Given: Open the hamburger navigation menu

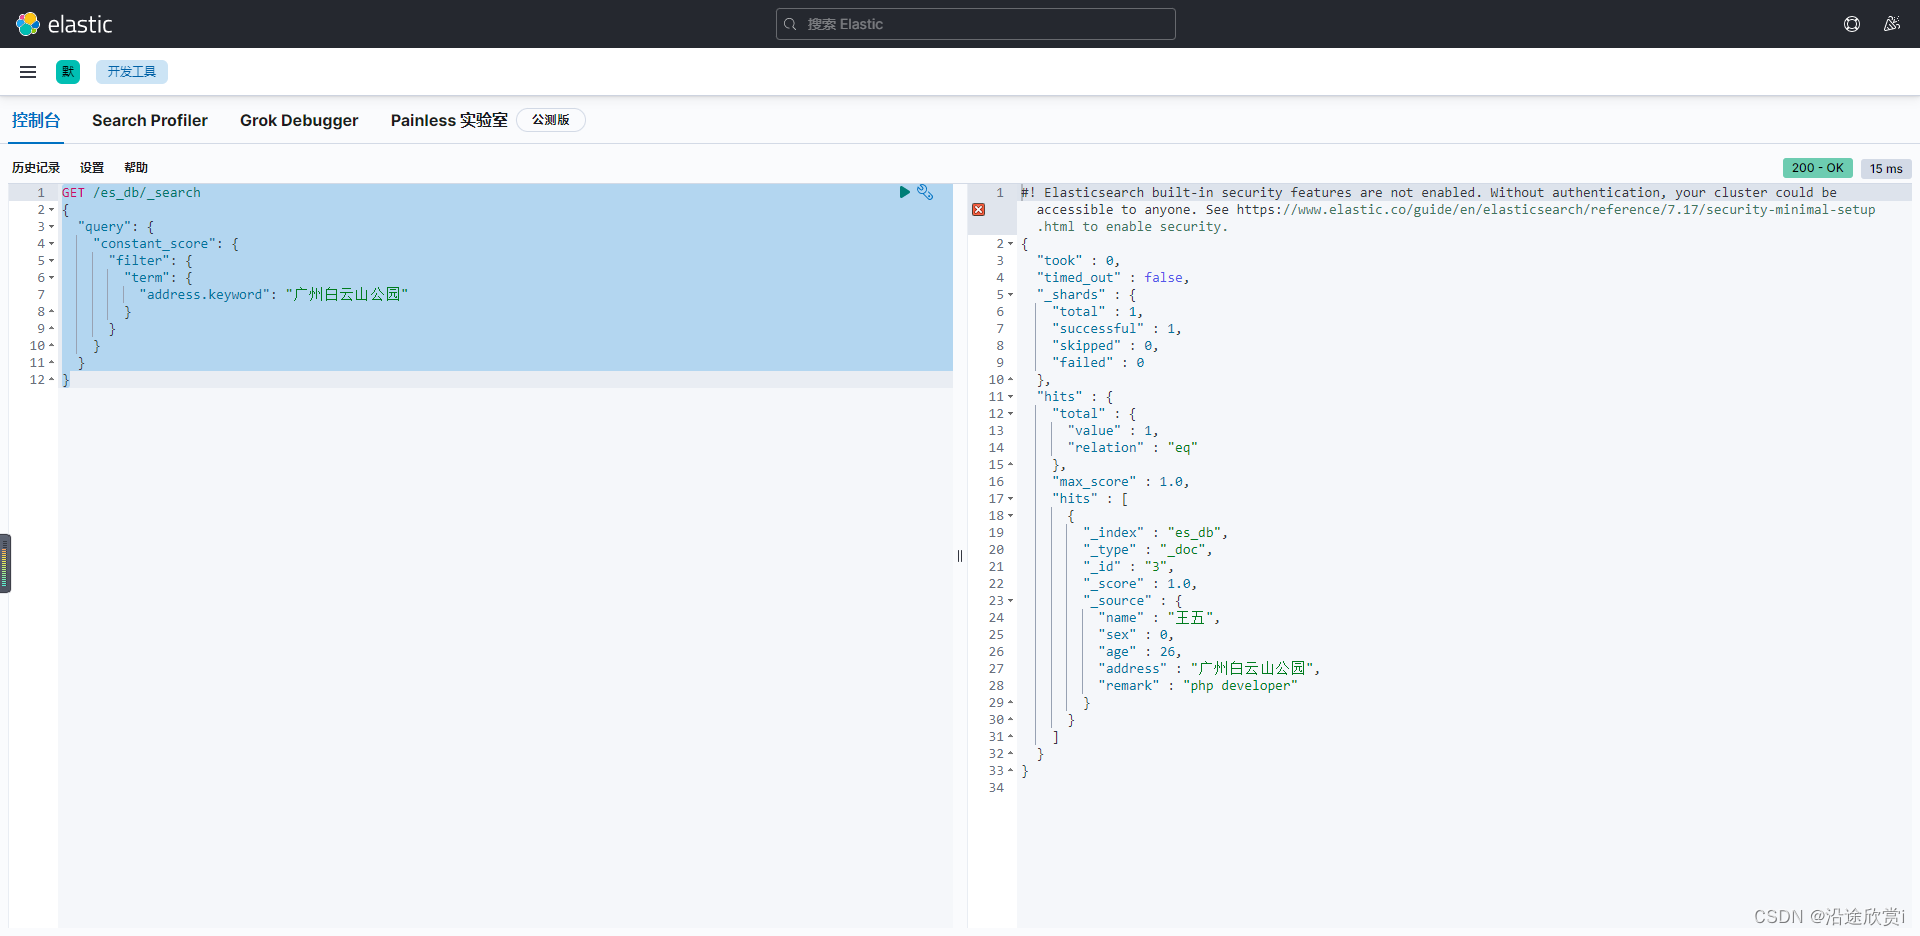Looking at the screenshot, I should click(x=28, y=72).
